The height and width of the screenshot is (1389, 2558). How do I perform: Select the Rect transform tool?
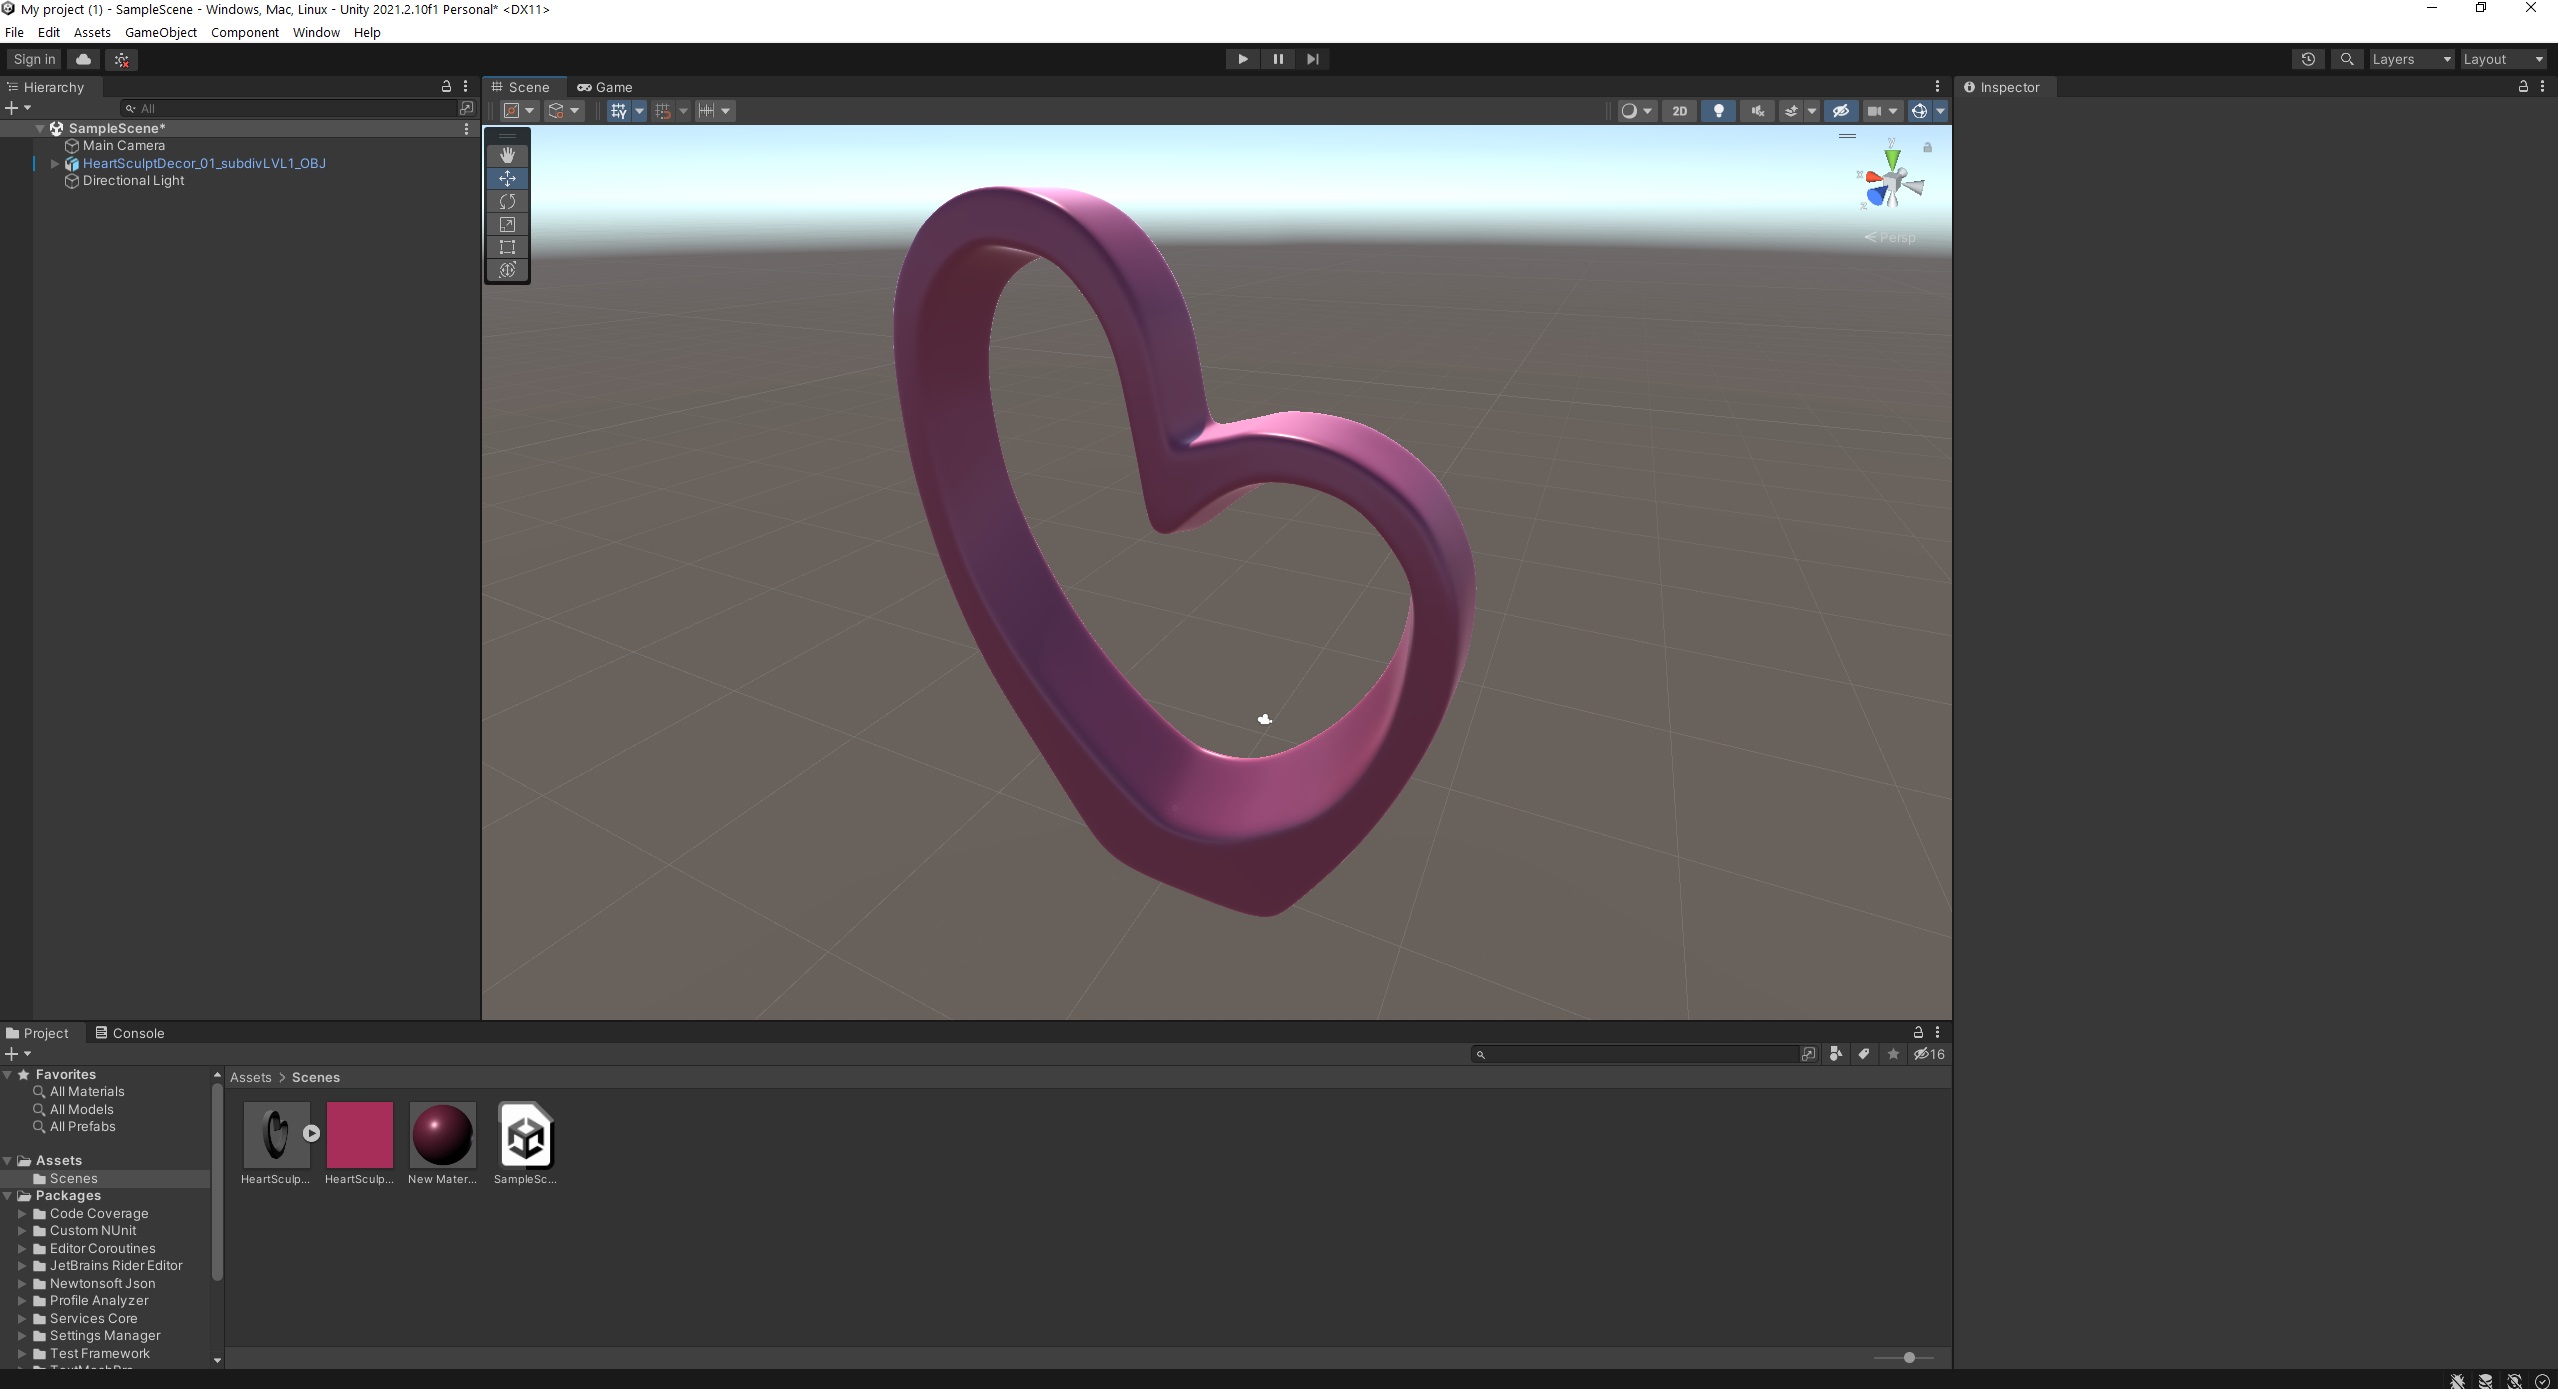(x=507, y=247)
